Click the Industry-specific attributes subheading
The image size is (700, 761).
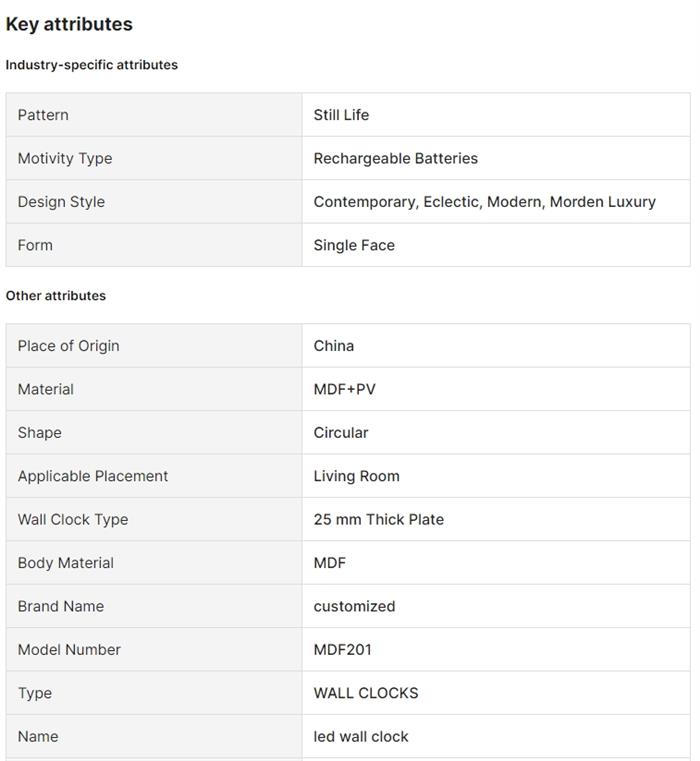click(92, 65)
